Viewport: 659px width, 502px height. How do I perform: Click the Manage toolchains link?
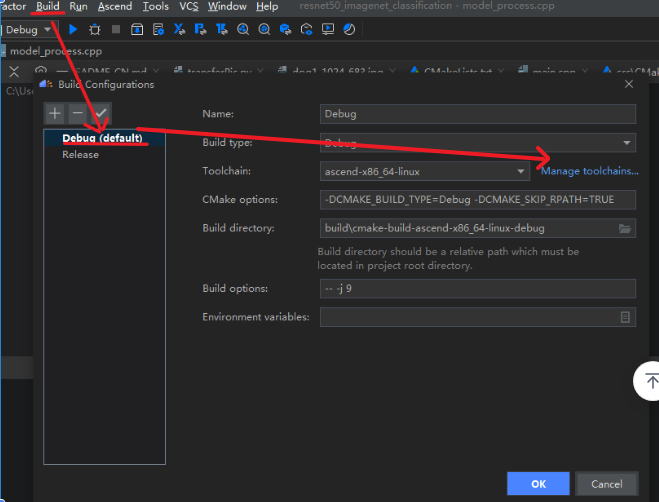(589, 171)
